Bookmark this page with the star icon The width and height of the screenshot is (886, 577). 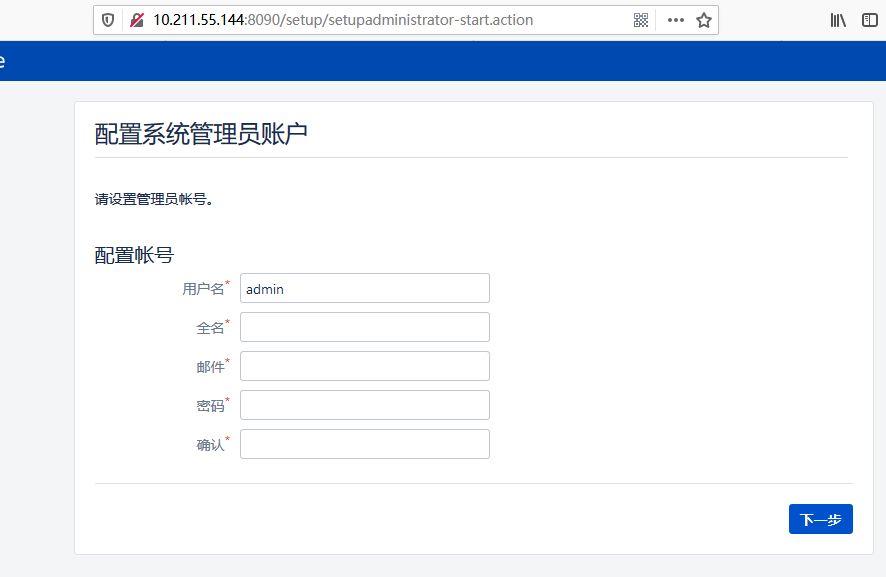coord(704,20)
